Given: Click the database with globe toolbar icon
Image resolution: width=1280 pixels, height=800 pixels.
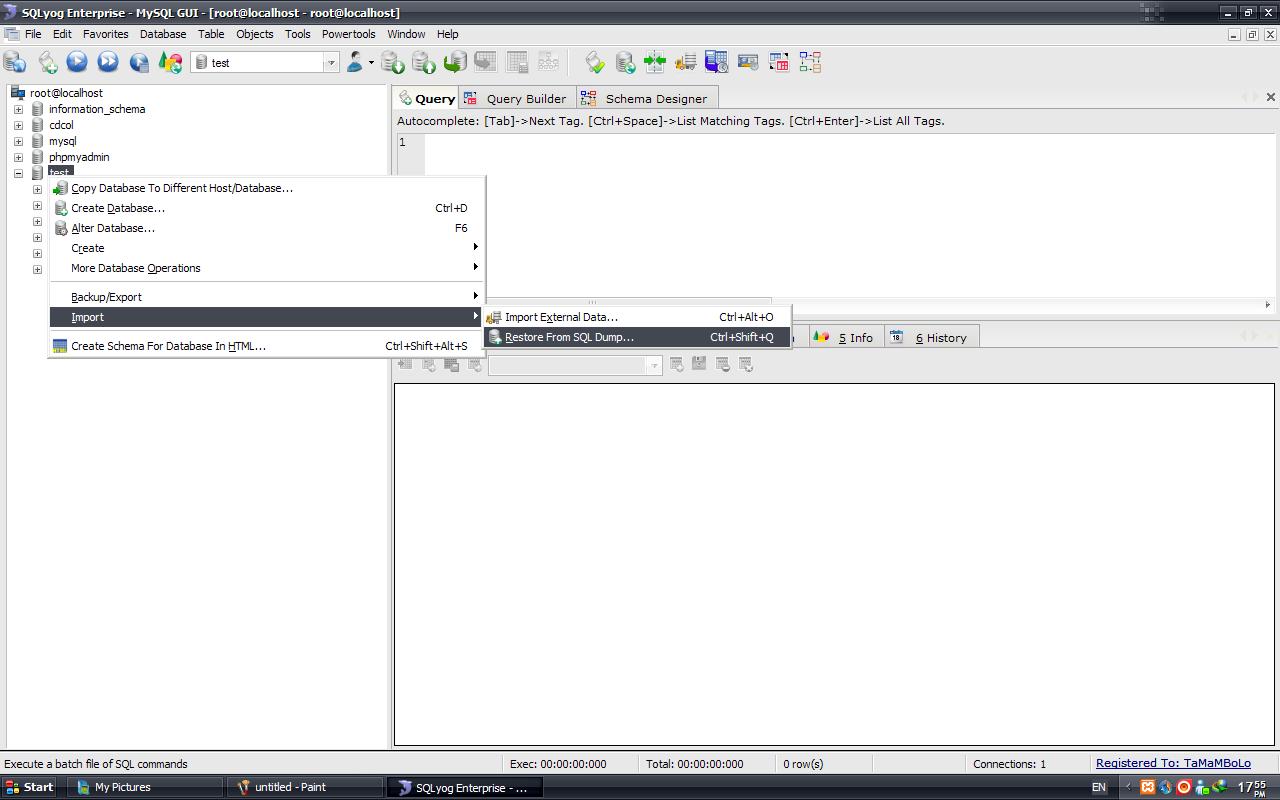Looking at the screenshot, I should click(625, 62).
